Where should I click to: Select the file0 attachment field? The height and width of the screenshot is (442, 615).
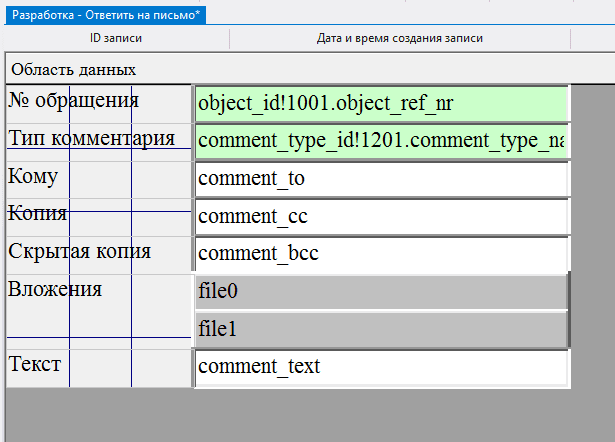pyautogui.click(x=381, y=292)
